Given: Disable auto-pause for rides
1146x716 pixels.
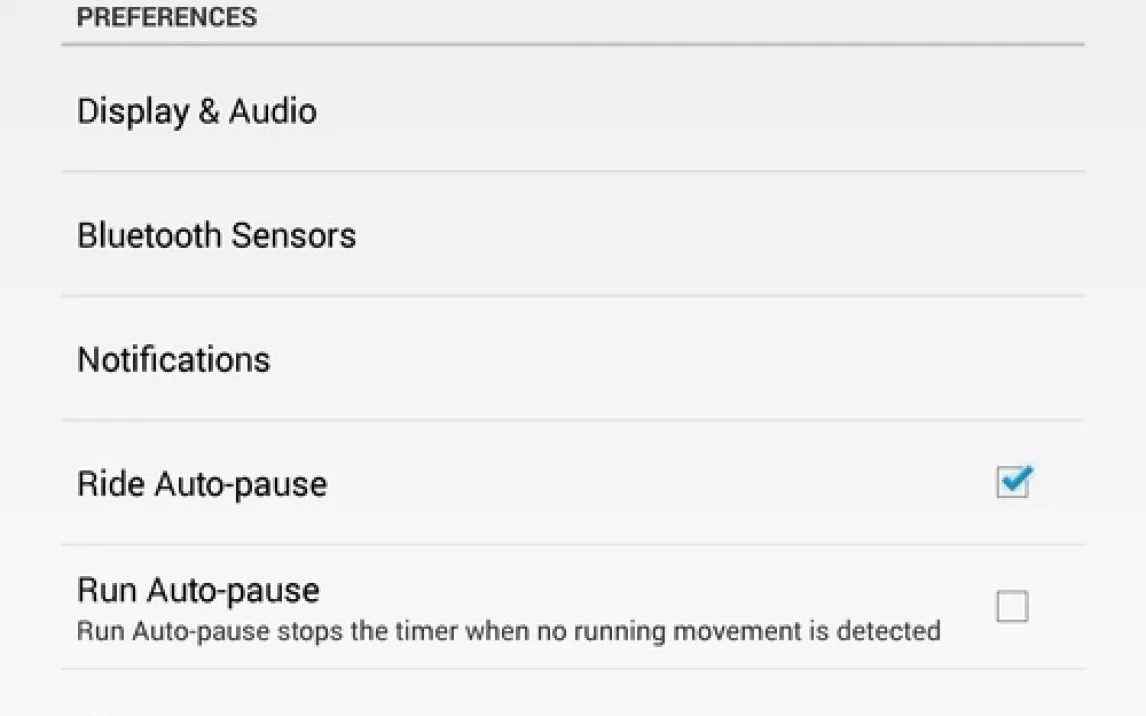Looking at the screenshot, I should pos(1012,483).
